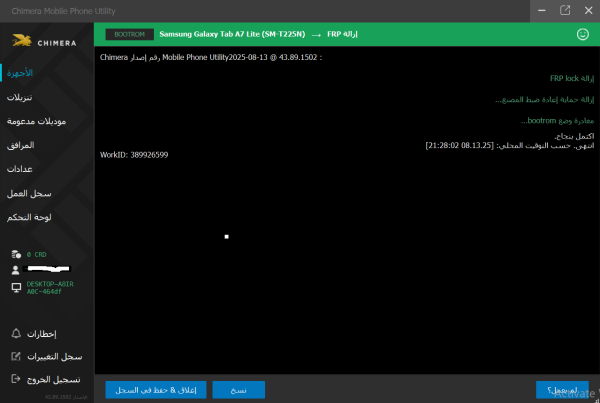600x403 pixels.
Task: Open the المرافق (Utilities) sidebar item
Action: (x=21, y=145)
